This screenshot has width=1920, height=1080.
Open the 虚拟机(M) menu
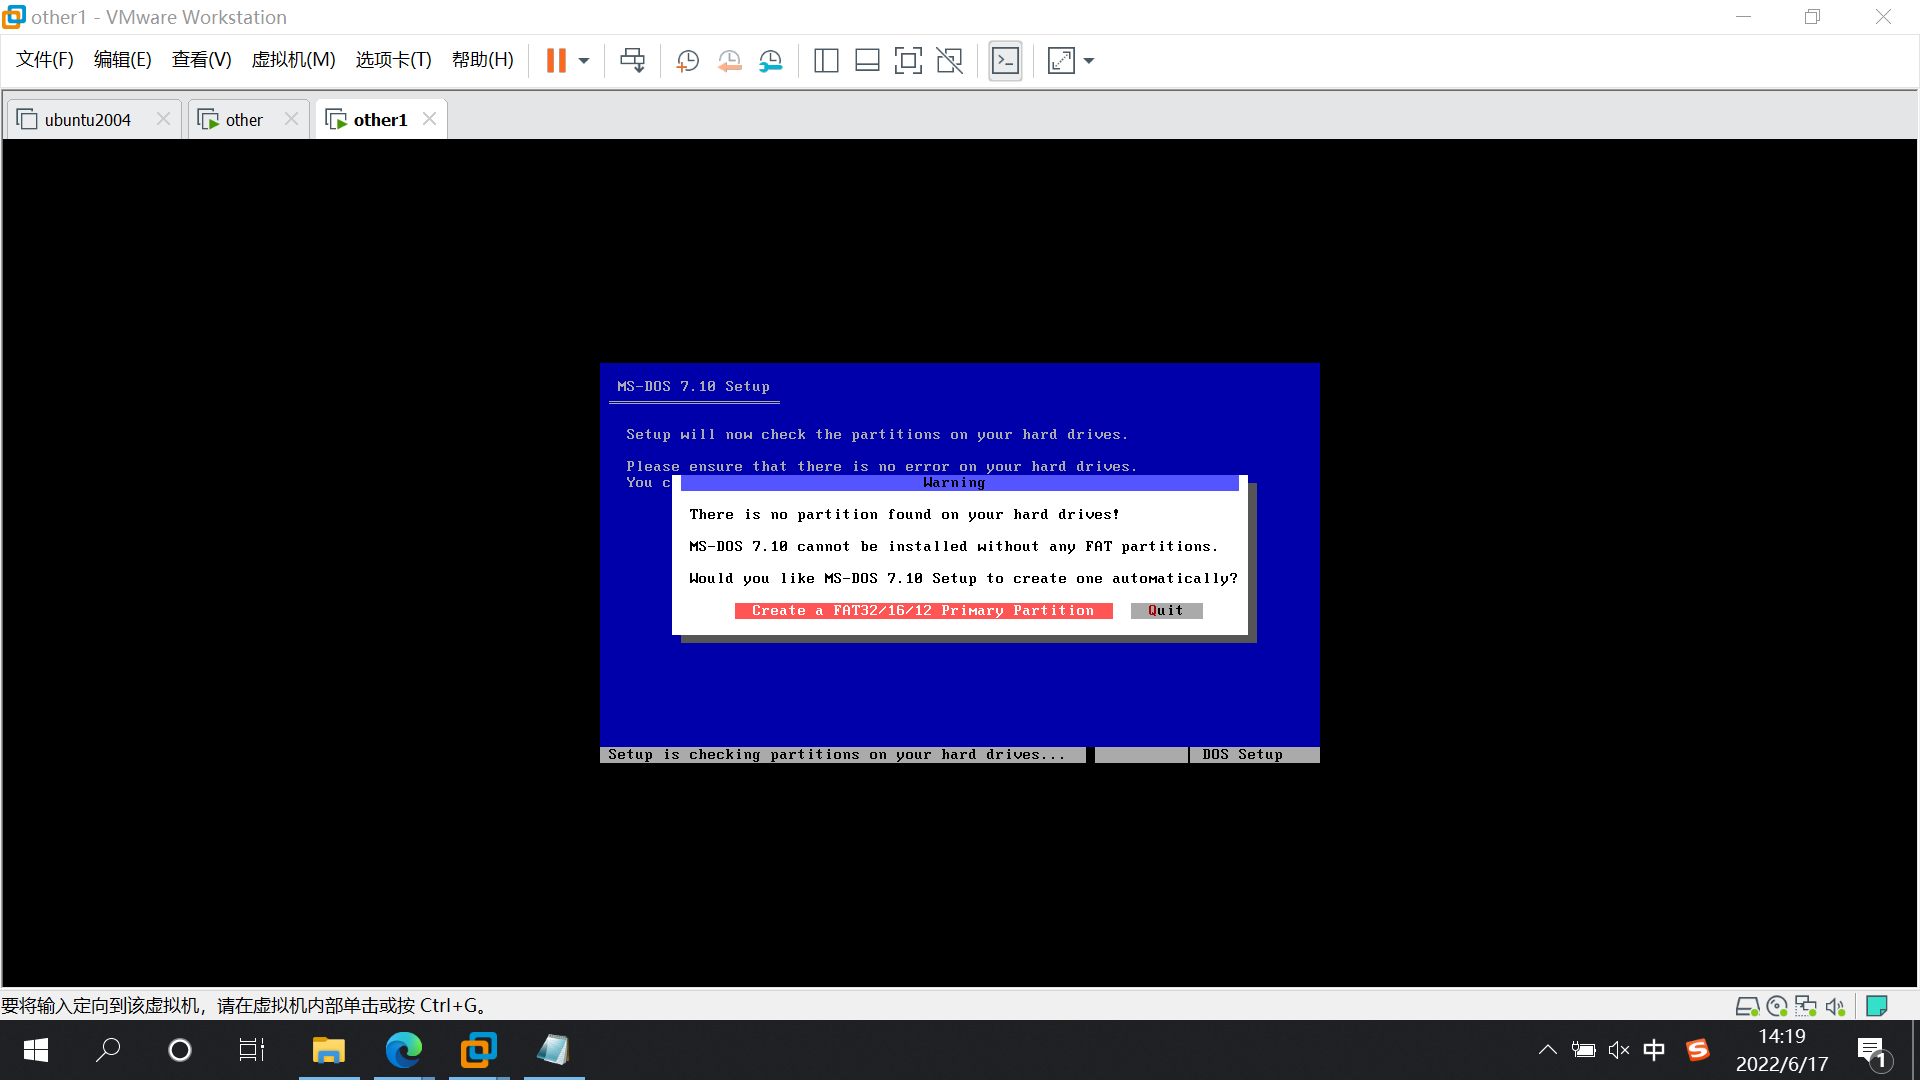coord(292,59)
